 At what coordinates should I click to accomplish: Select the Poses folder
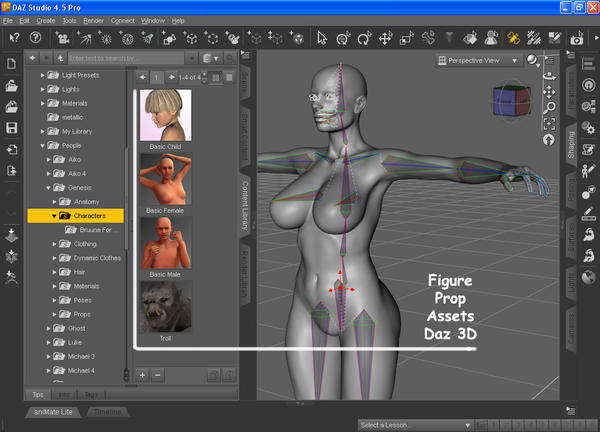[x=83, y=300]
